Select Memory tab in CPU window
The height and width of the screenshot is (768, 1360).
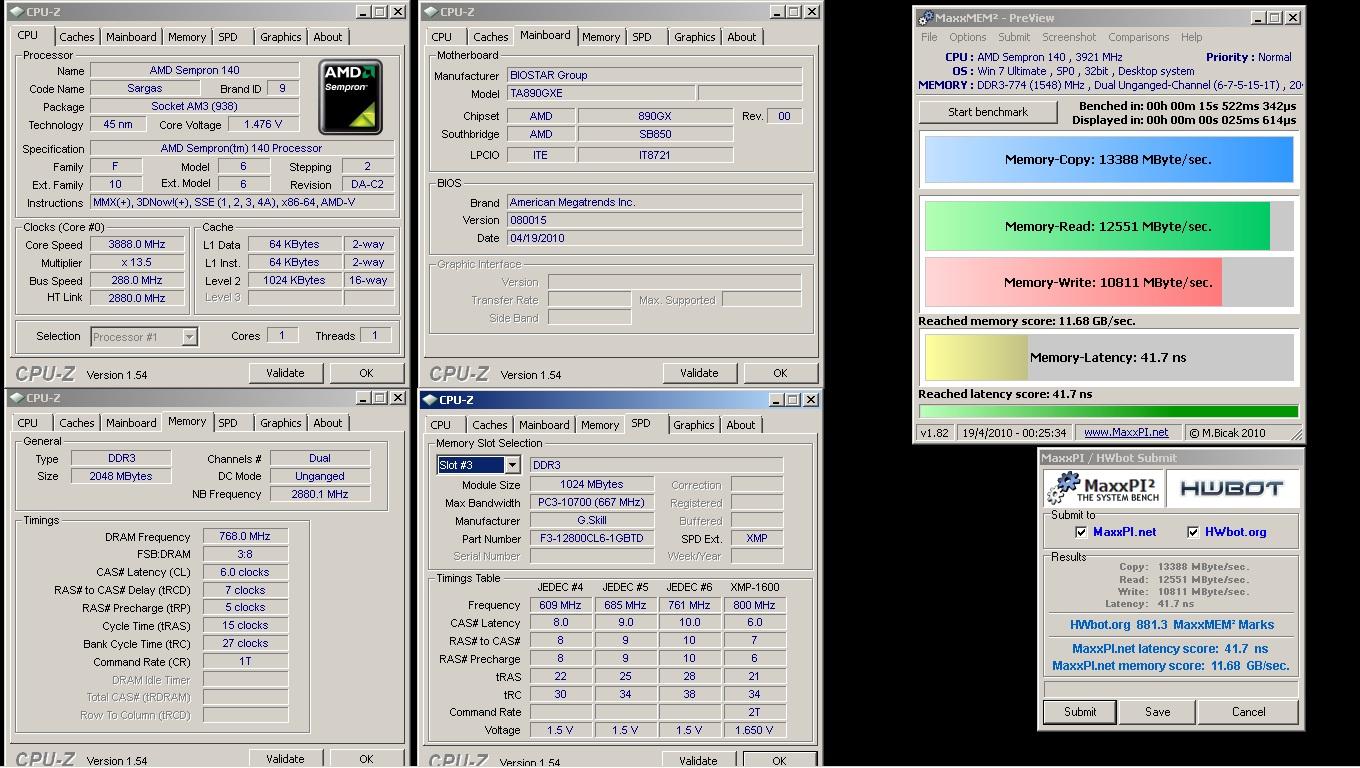tap(187, 37)
